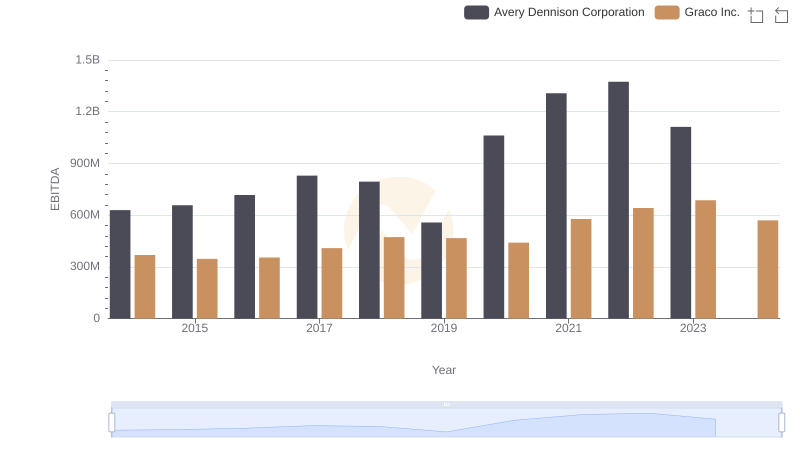Toggle the Graco Inc. legend series
Screen dimensions: 800x461
(x=697, y=12)
